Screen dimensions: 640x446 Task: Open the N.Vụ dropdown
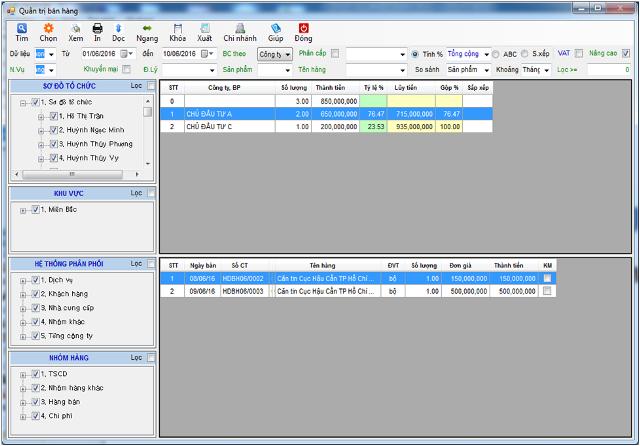pos(51,70)
